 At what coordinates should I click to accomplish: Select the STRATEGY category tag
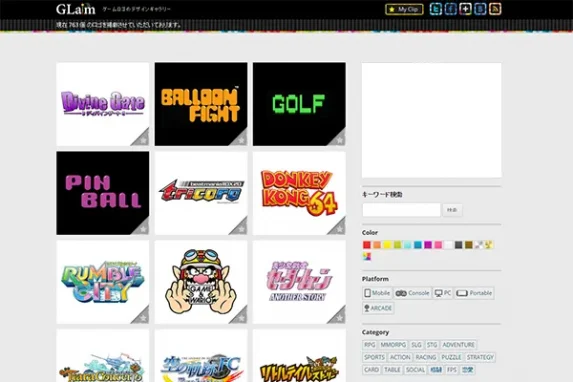pos(480,357)
